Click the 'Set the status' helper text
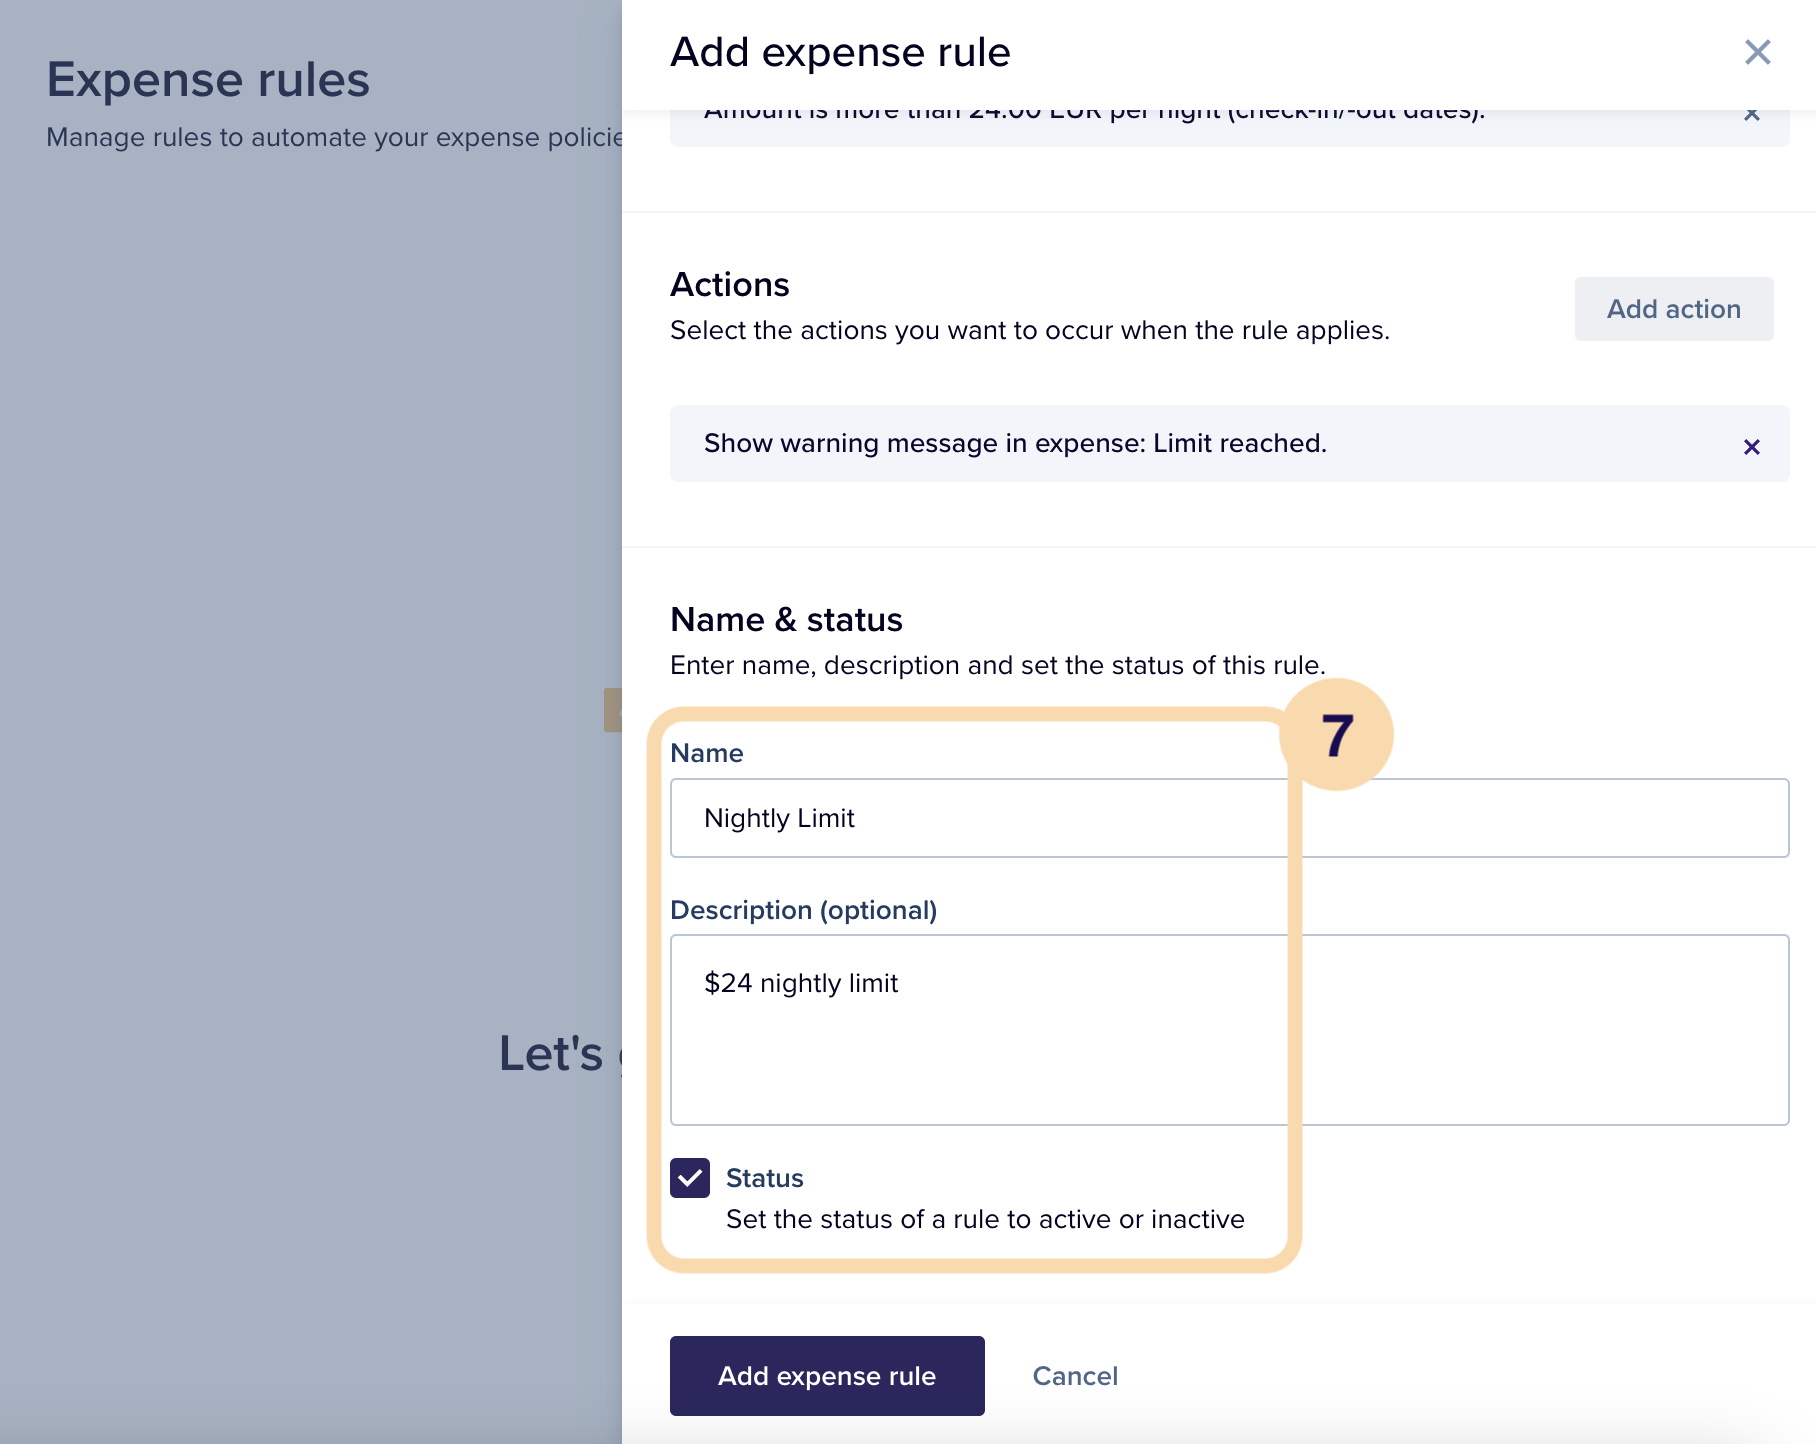Screen dimensions: 1816x1444 tap(985, 1219)
